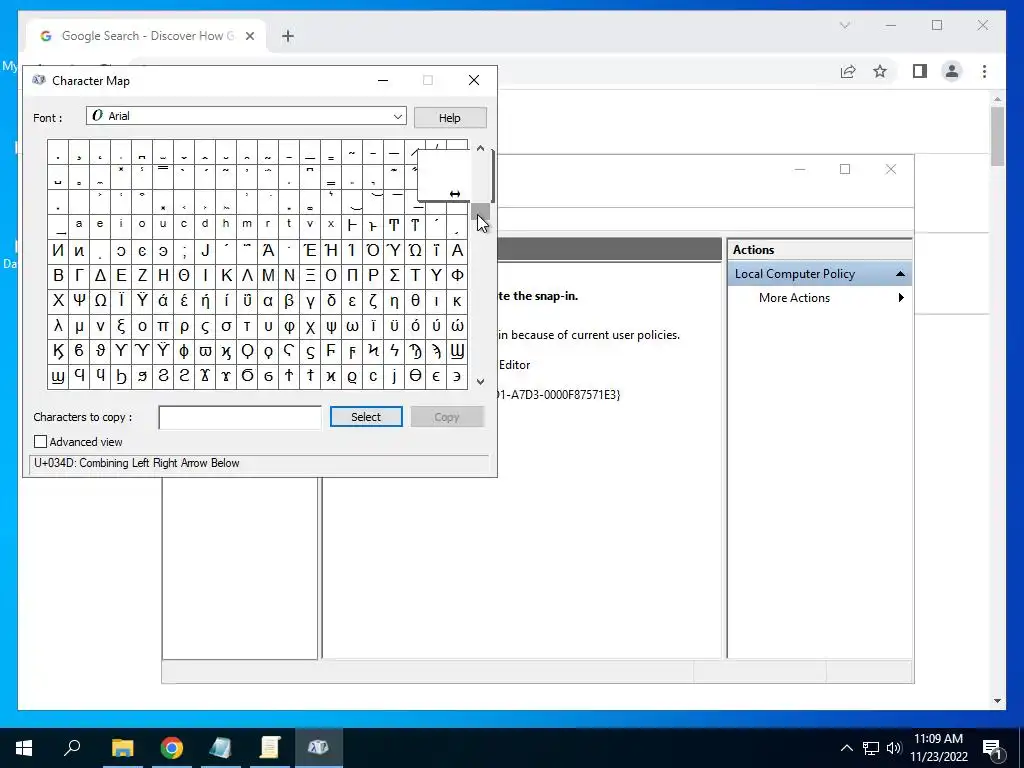Viewport: 1024px width, 768px height.
Task: Click Character Map scroll down arrow
Action: pos(481,382)
